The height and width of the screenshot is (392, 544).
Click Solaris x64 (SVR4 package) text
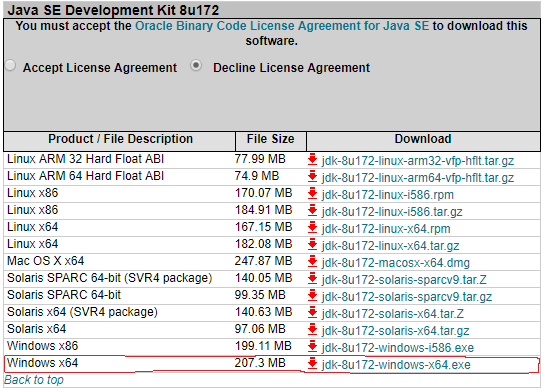pyautogui.click(x=82, y=312)
